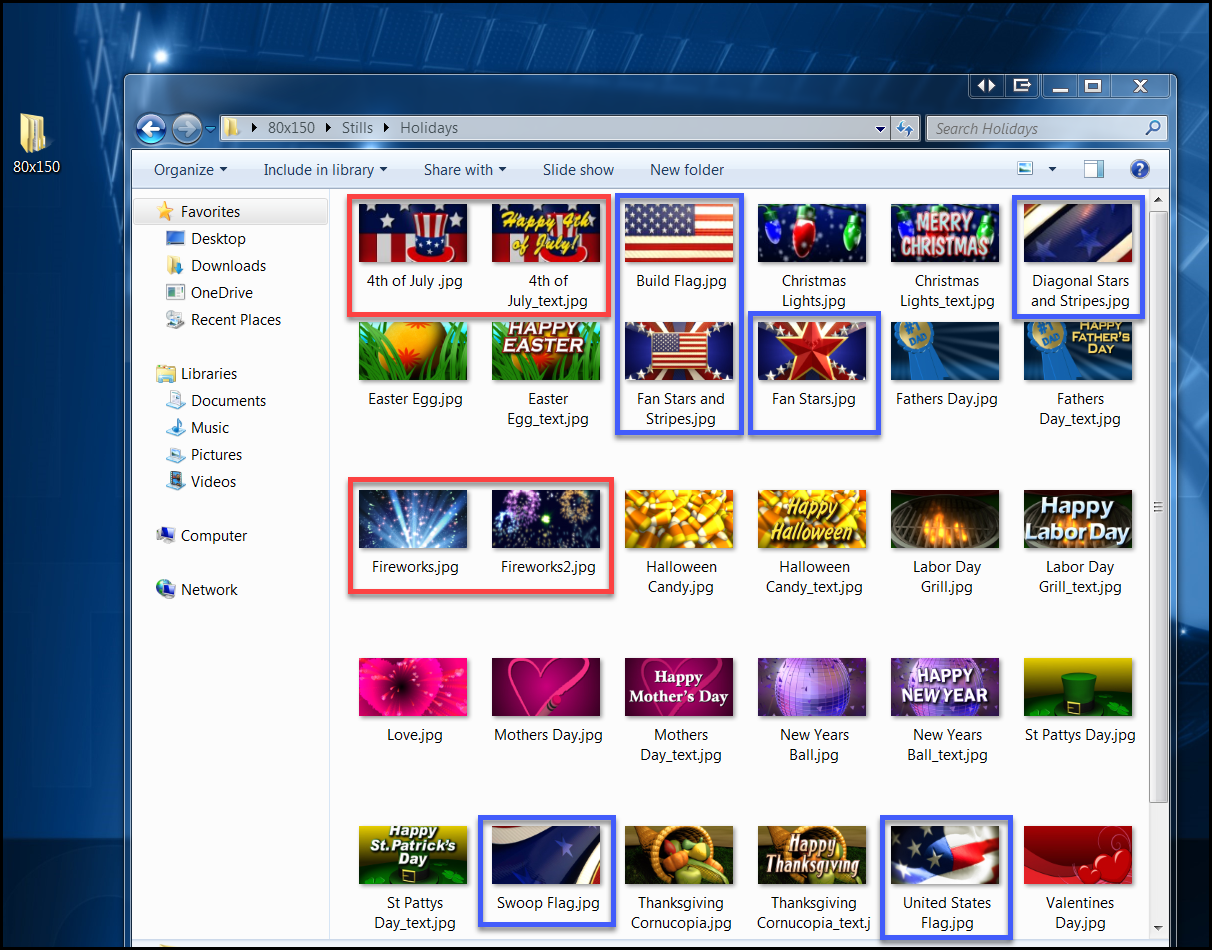Select the Fathers Day.jpg thumbnail
The width and height of the screenshot is (1212, 950).
[945, 351]
